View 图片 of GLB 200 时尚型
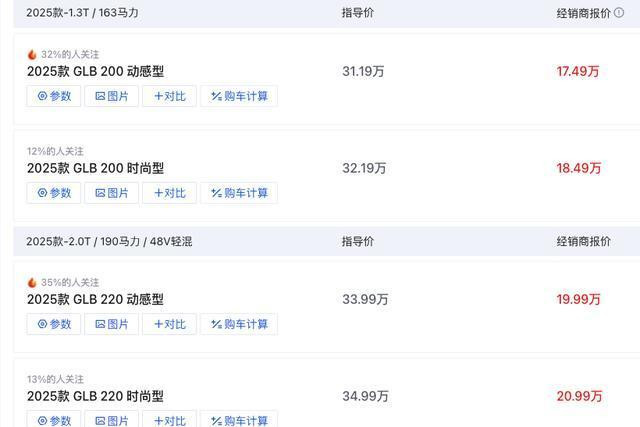 [x=111, y=193]
